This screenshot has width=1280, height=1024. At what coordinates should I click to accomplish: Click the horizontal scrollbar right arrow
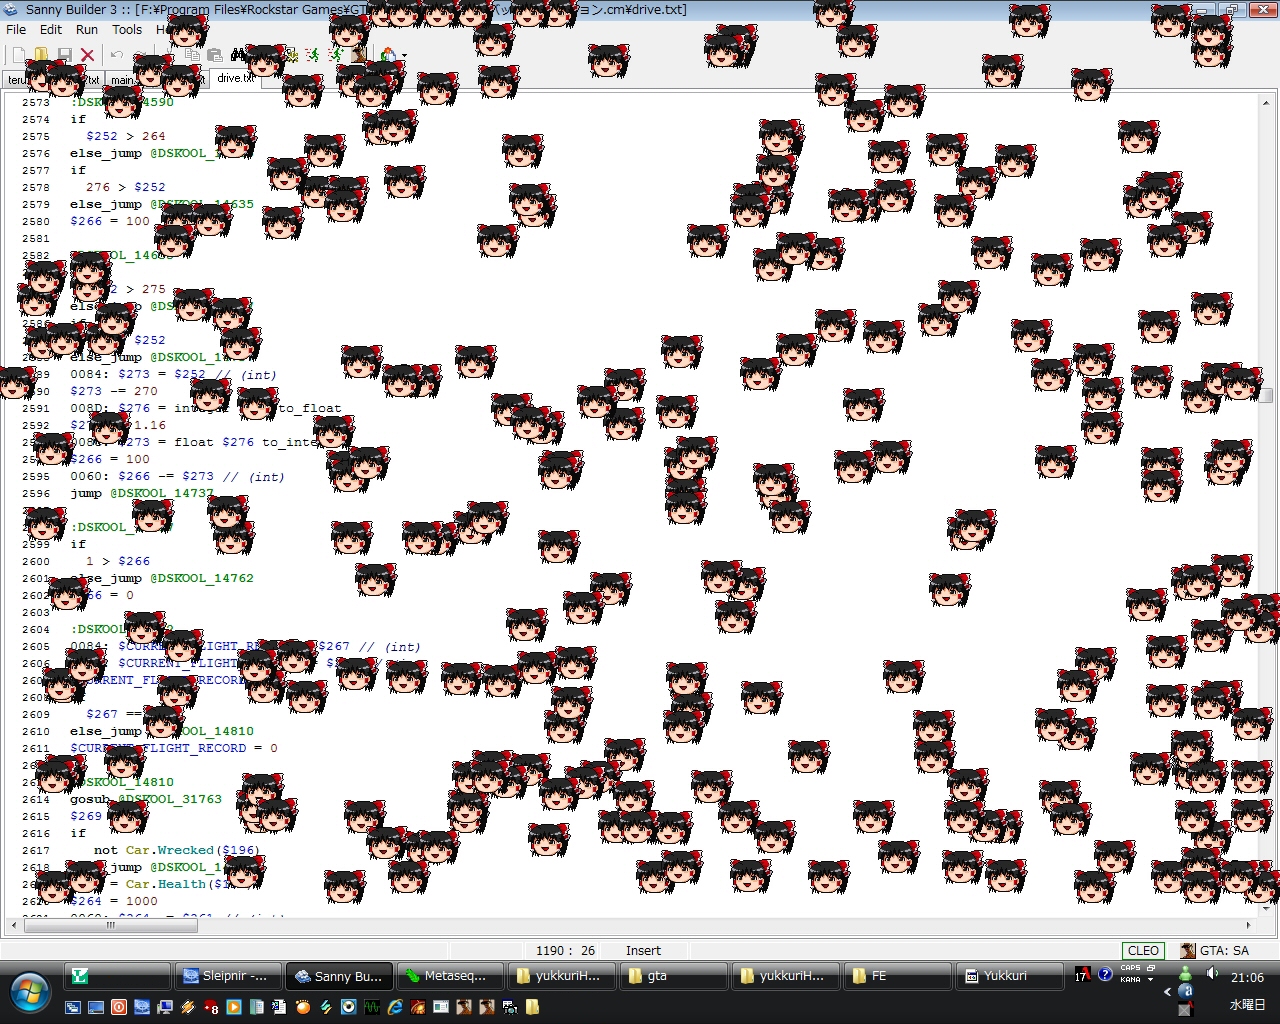(x=1248, y=925)
